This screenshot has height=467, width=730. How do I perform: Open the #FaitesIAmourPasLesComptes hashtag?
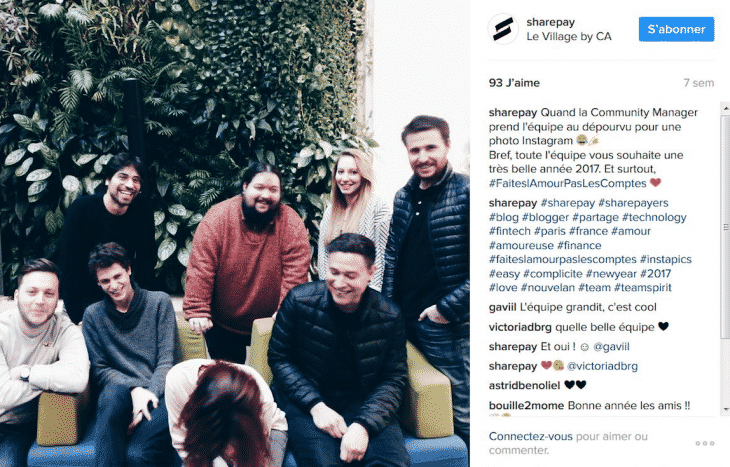coord(568,183)
